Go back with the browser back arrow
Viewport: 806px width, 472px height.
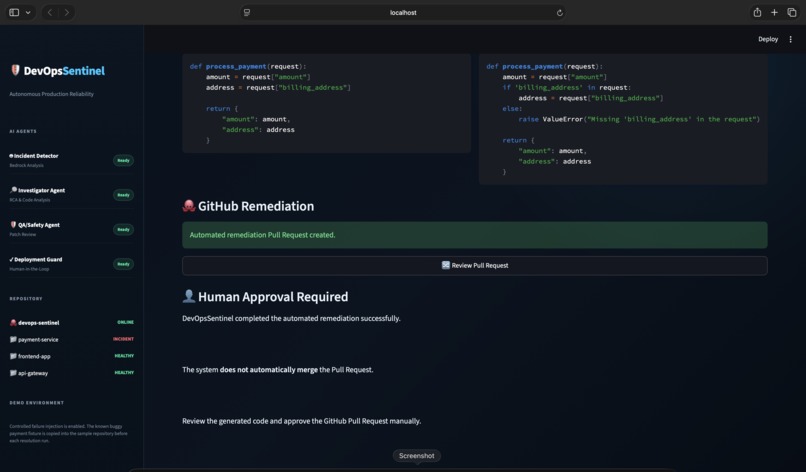pos(50,12)
